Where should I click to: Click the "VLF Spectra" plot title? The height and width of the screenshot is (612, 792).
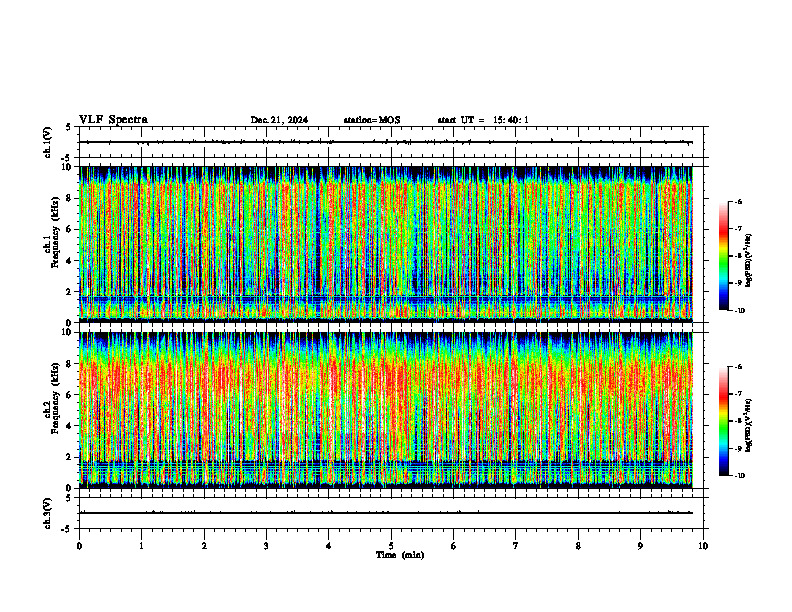[113, 119]
